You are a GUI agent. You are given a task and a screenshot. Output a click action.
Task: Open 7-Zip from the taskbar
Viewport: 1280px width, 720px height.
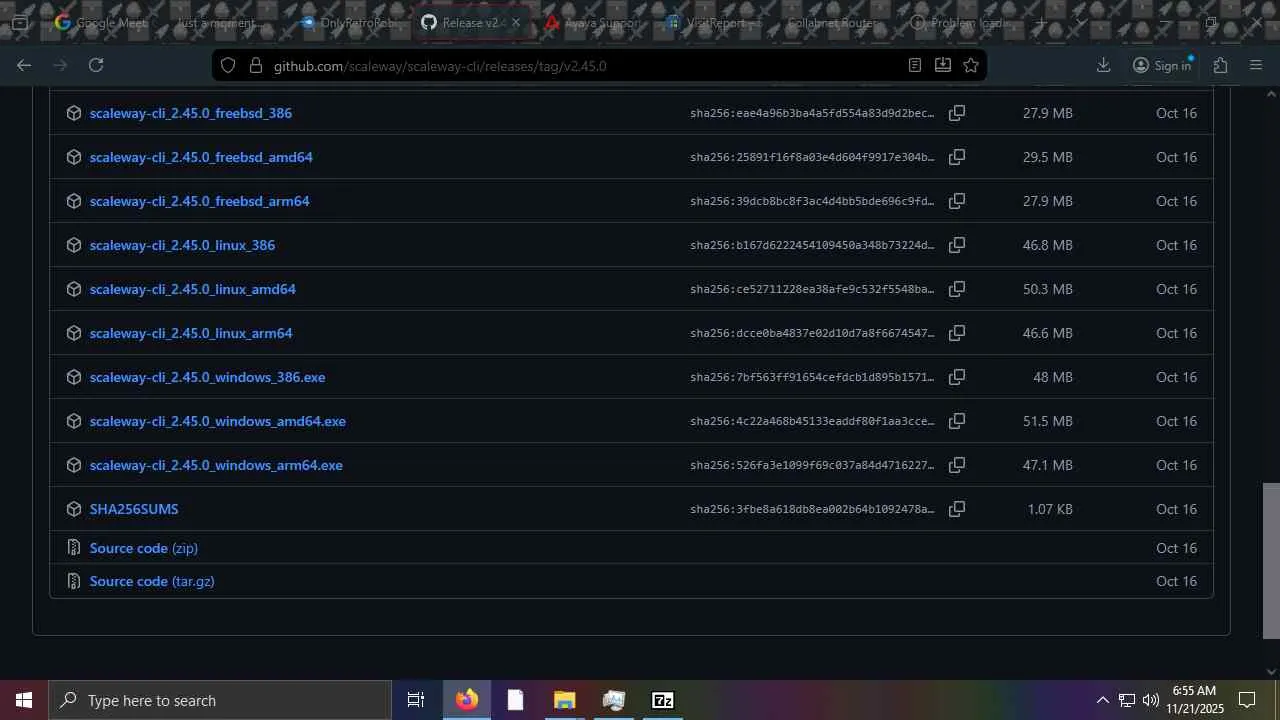pyautogui.click(x=663, y=700)
